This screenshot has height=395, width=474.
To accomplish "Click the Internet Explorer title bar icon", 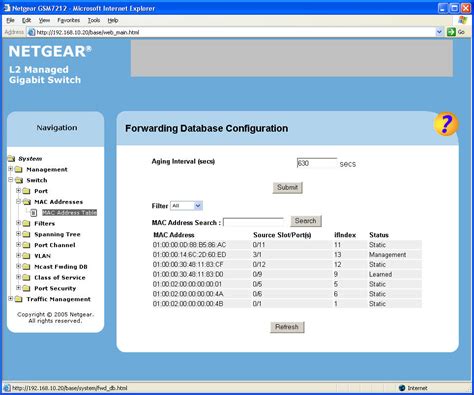I will click(x=7, y=8).
